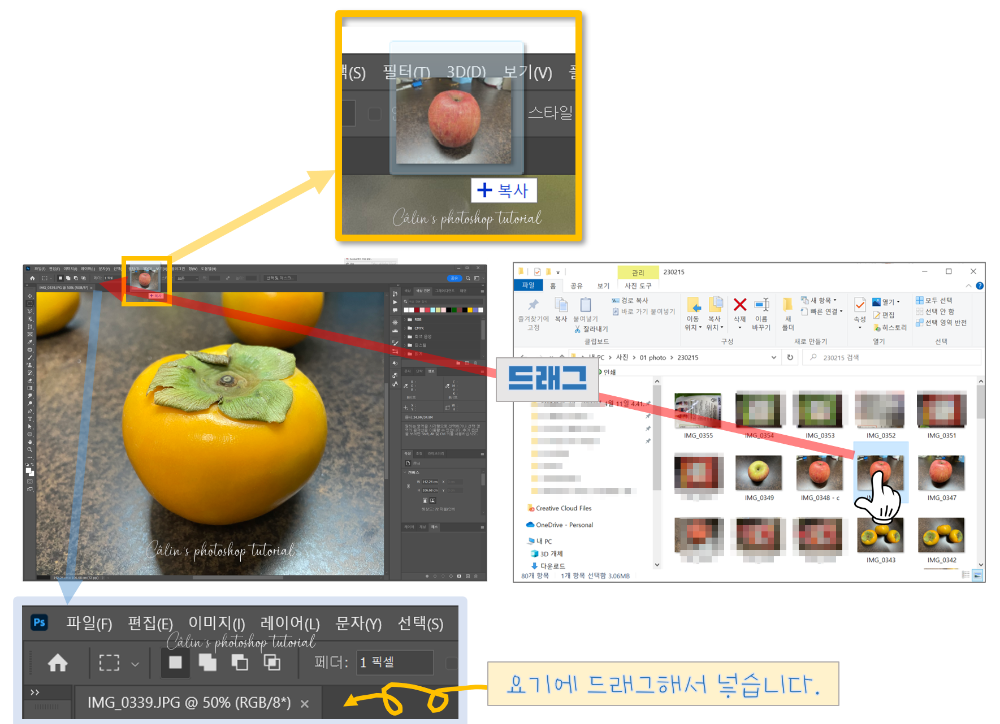Click 히스토리 button
This screenshot has height=724, width=1000.
click(890, 327)
